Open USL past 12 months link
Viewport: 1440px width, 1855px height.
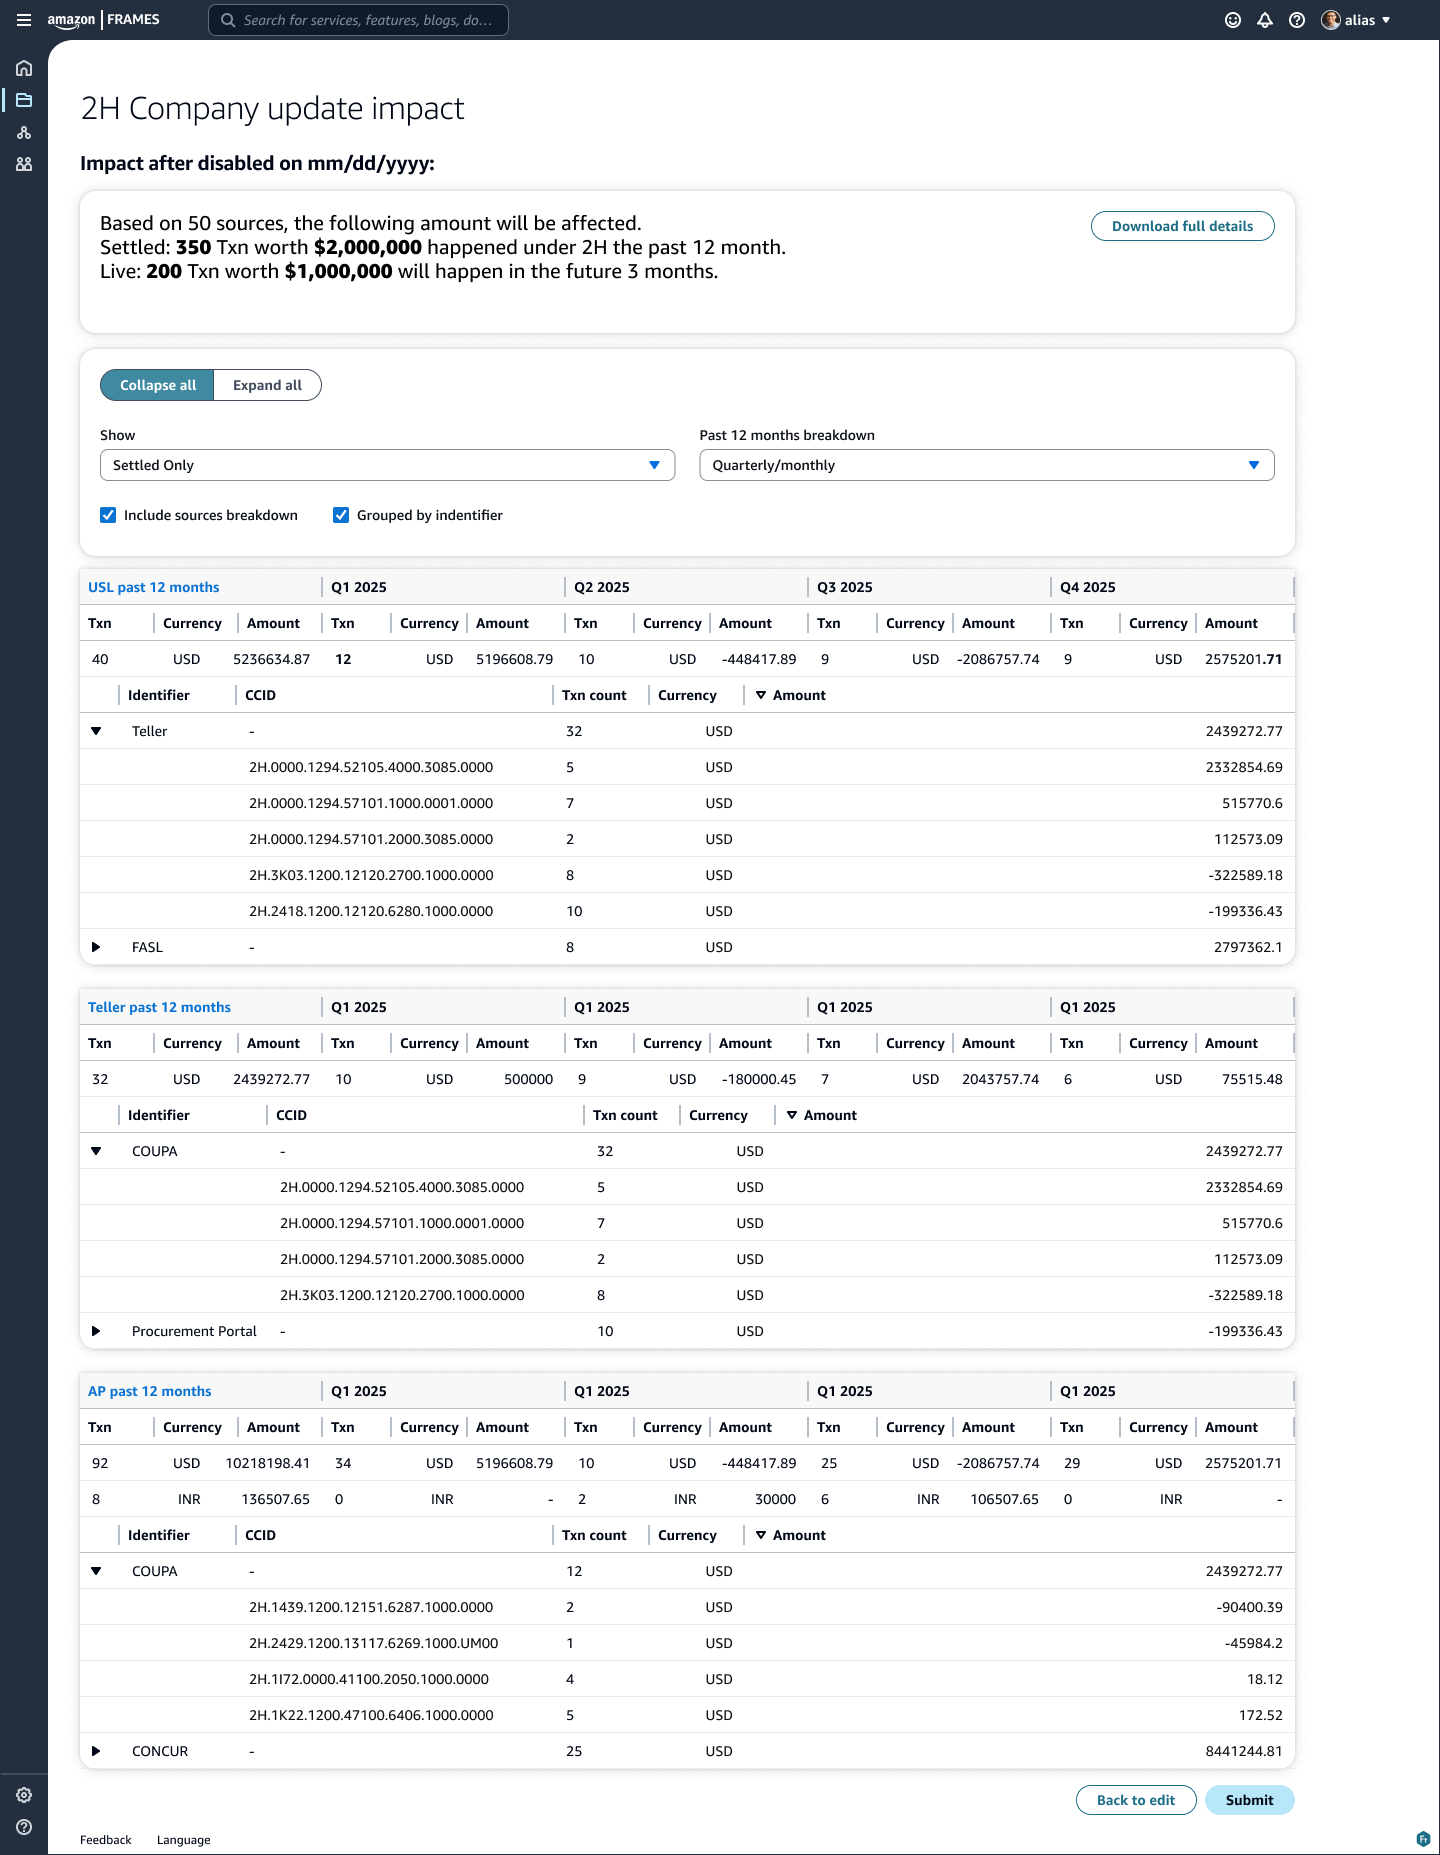(153, 587)
